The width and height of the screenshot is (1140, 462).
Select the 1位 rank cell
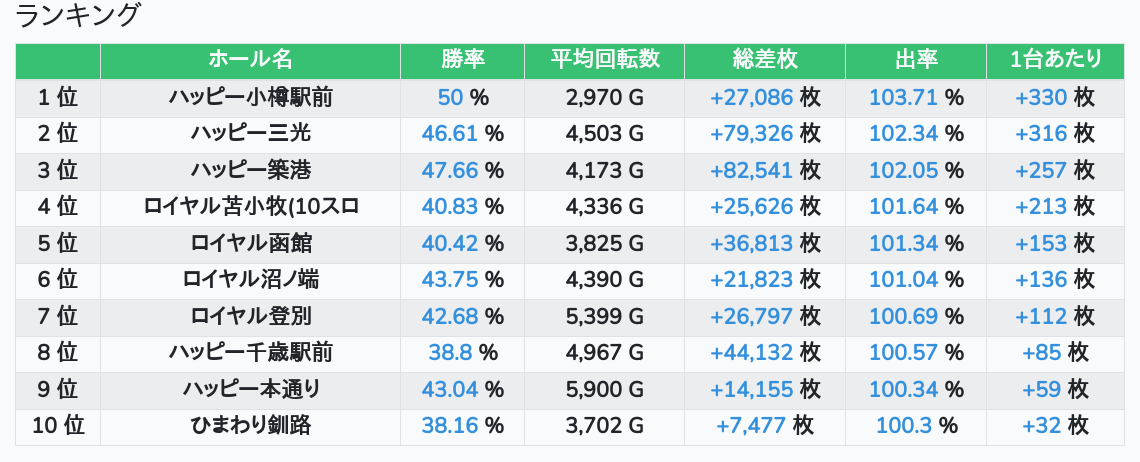[57, 98]
